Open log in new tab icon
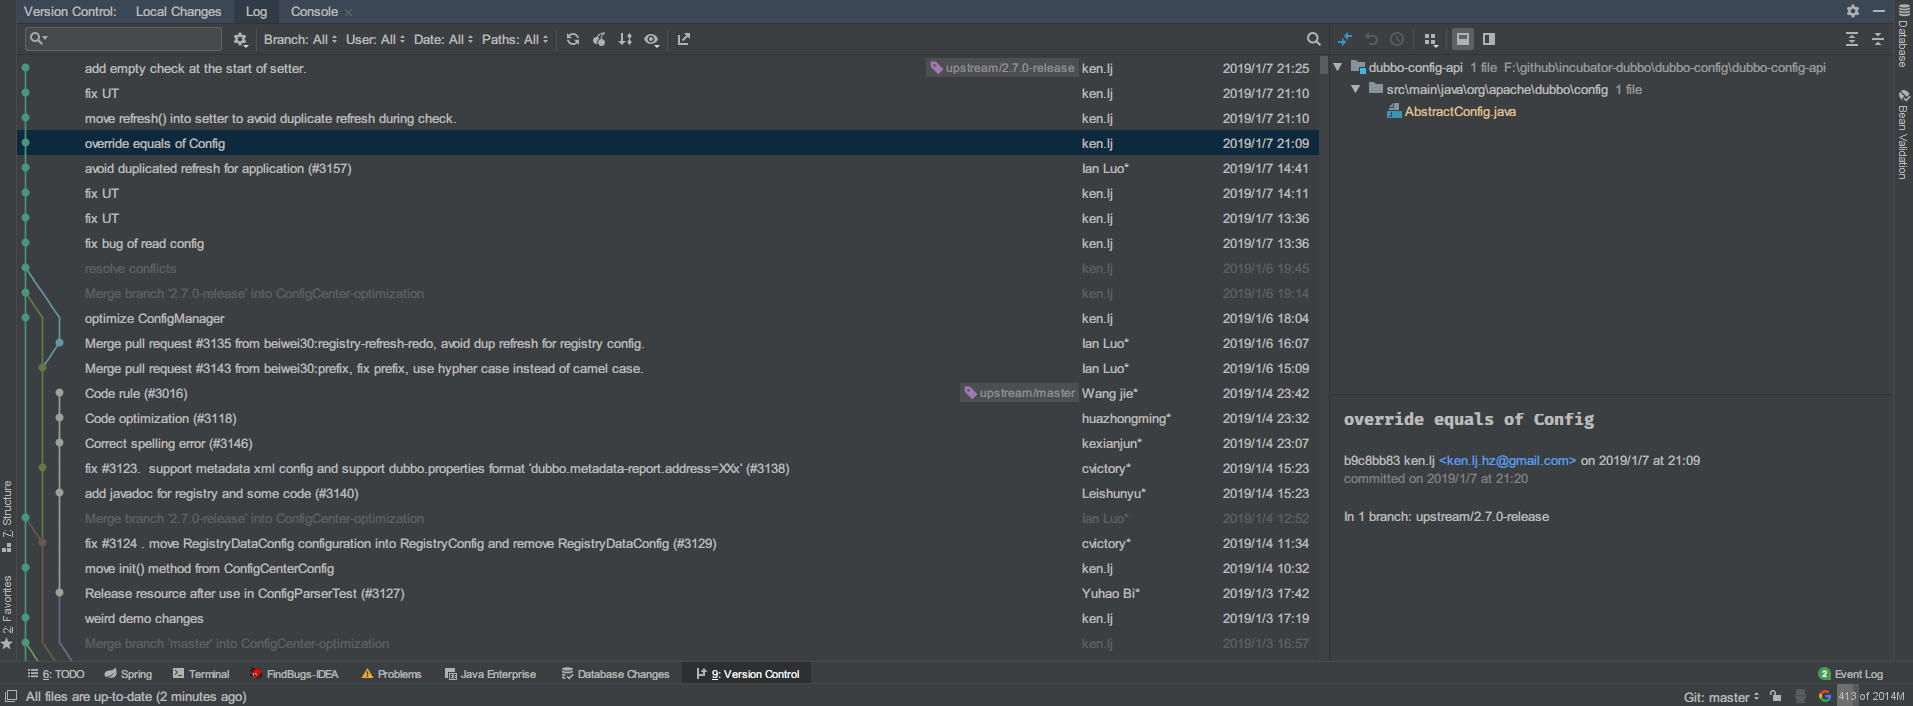The width and height of the screenshot is (1913, 706). (x=684, y=39)
